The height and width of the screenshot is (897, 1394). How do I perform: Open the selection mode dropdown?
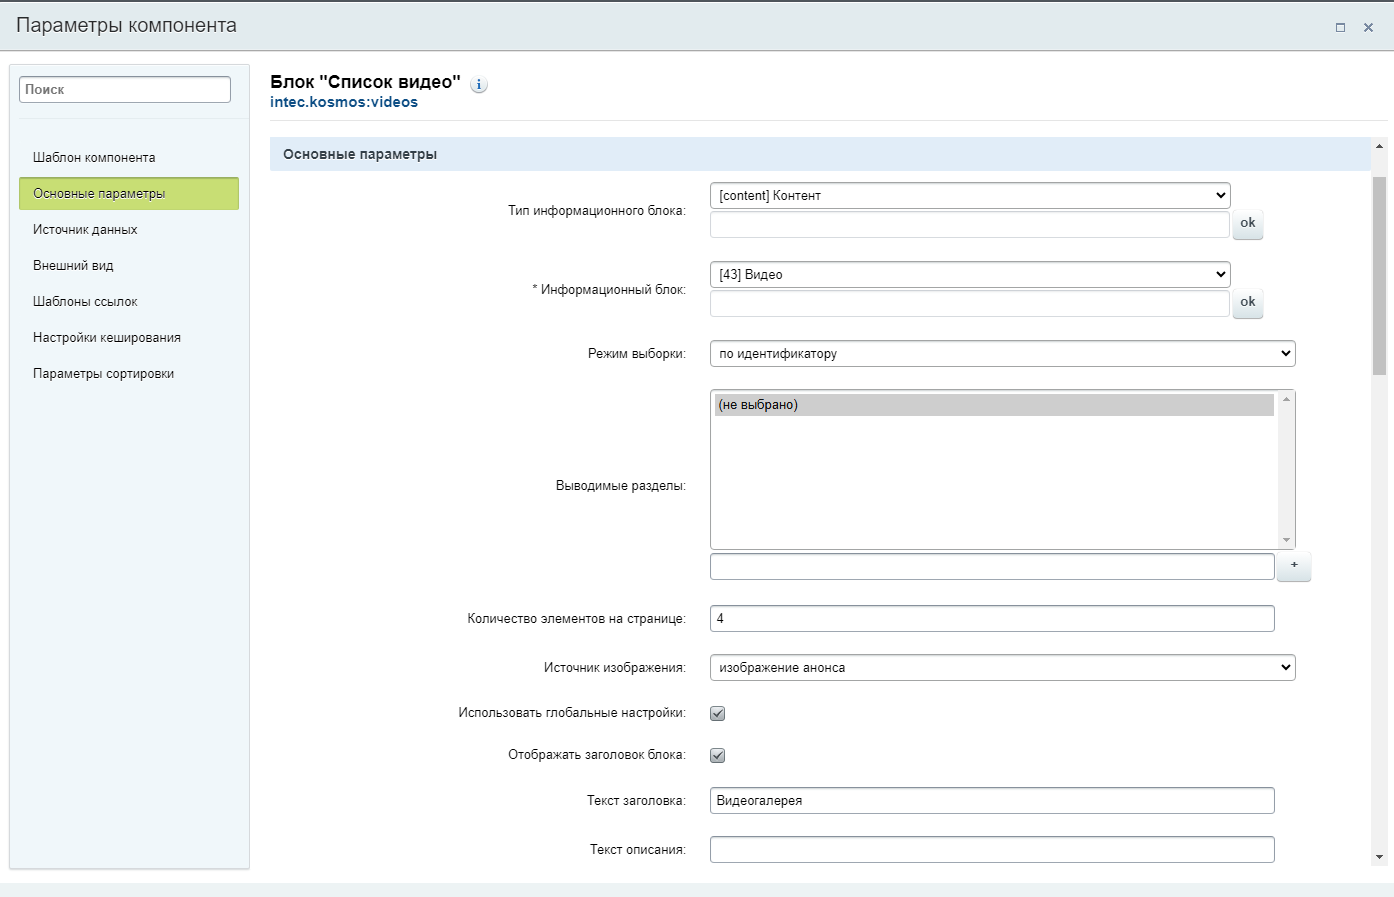1002,353
